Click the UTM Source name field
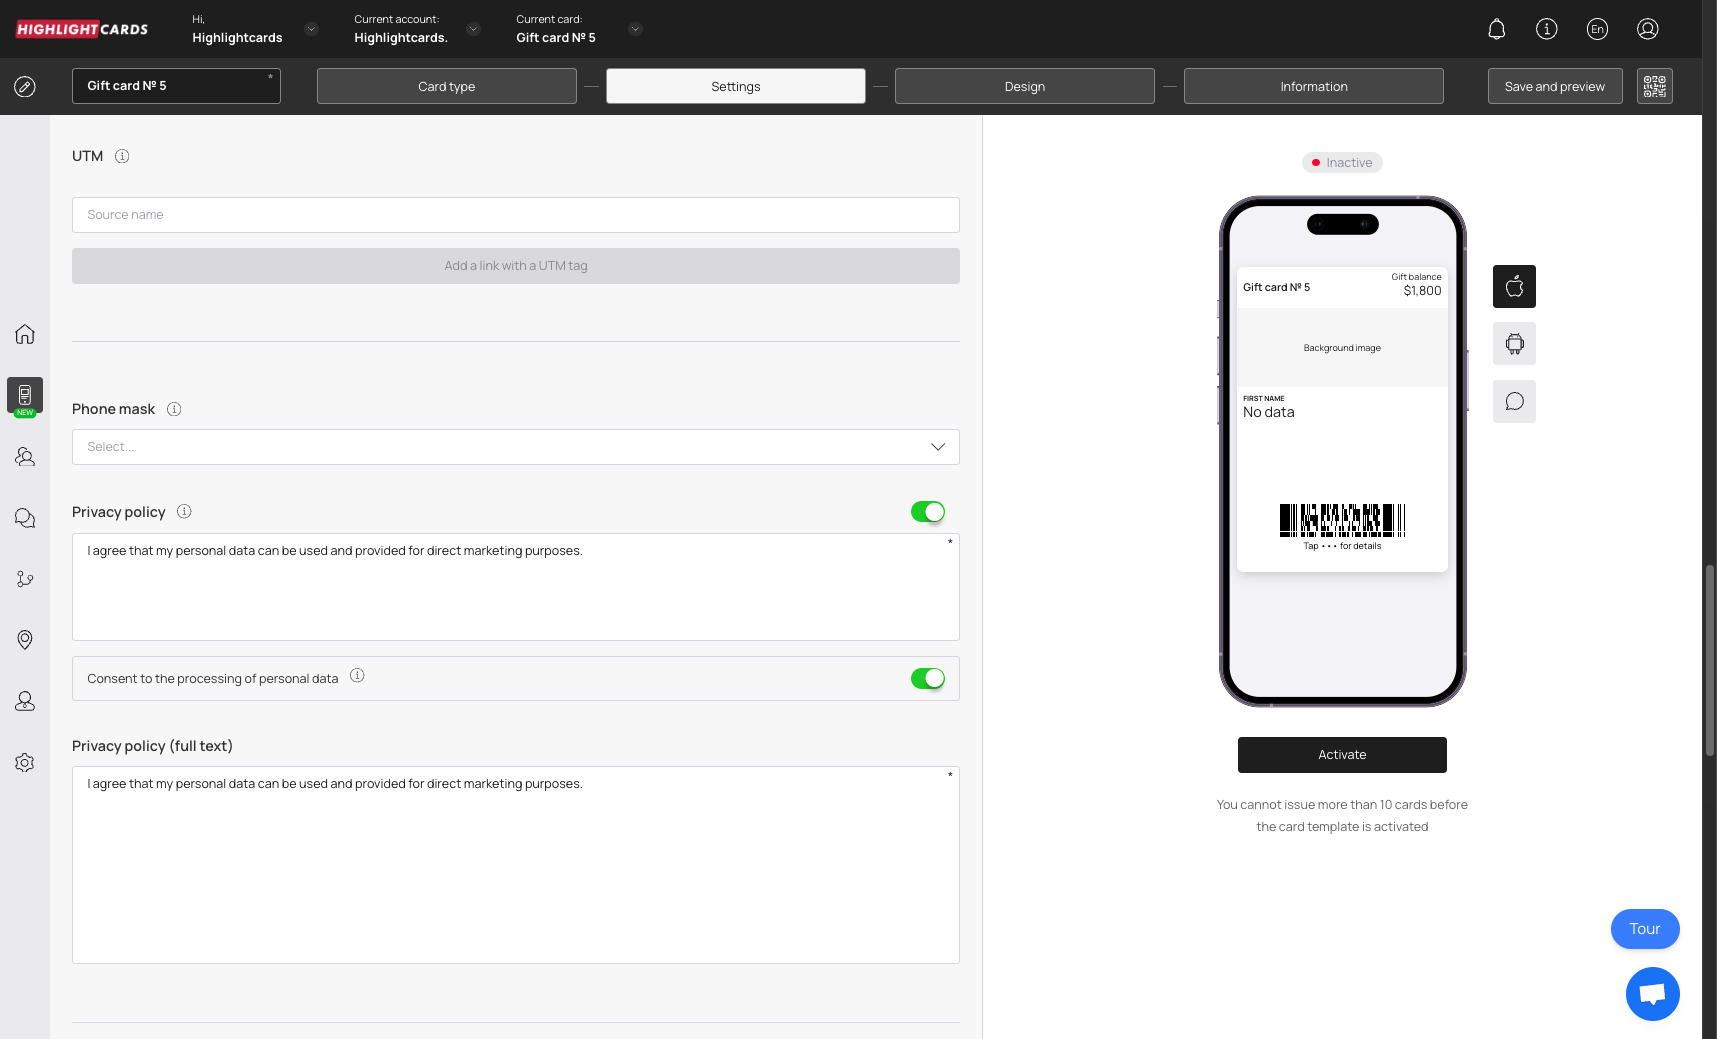 [x=515, y=215]
